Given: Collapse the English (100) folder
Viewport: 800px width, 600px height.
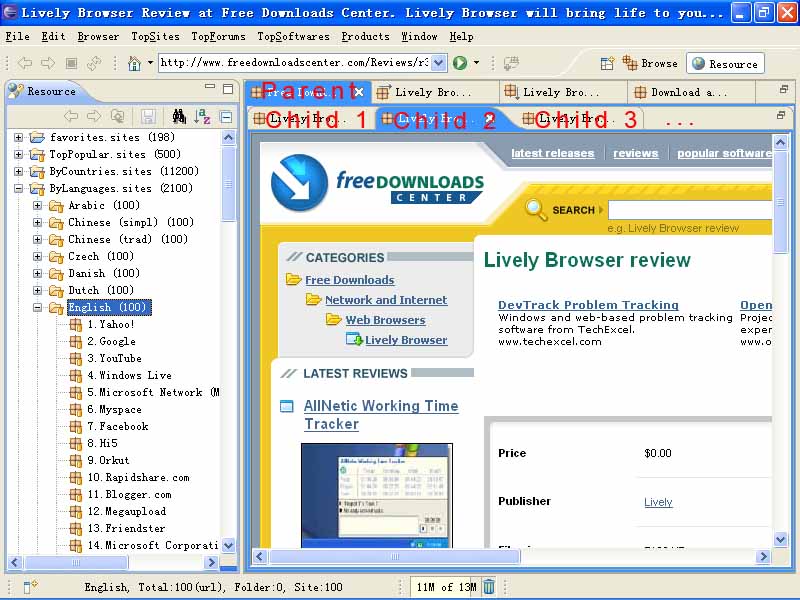Looking at the screenshot, I should point(37,307).
